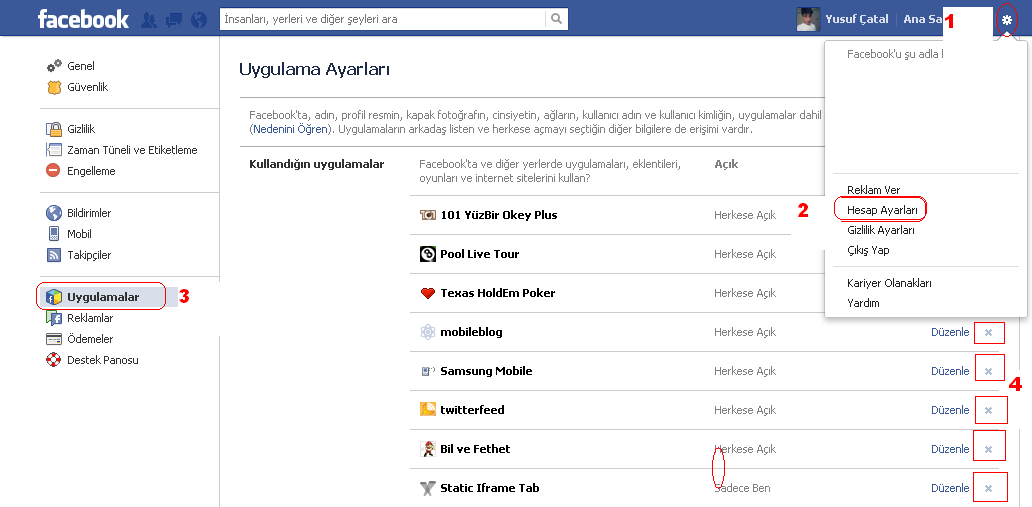Select Çıkış Yap to log out
This screenshot has height=507, width=1032.
[x=867, y=250]
